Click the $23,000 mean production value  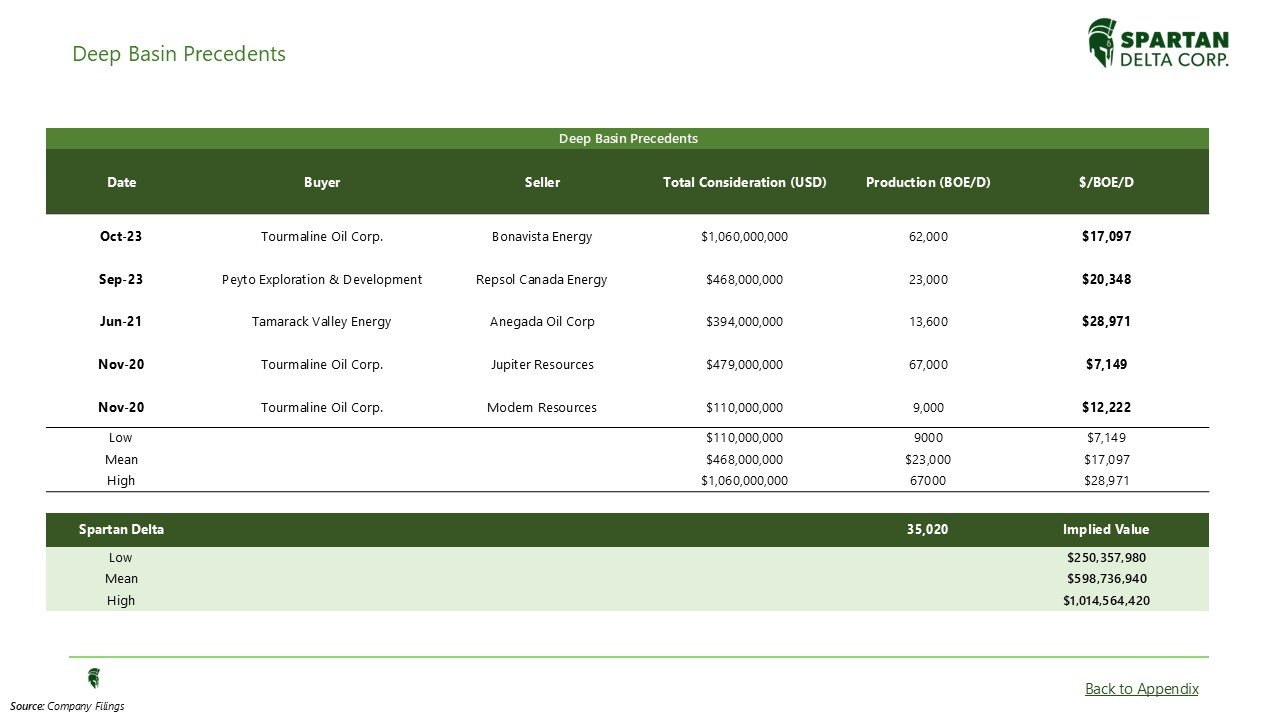click(928, 460)
